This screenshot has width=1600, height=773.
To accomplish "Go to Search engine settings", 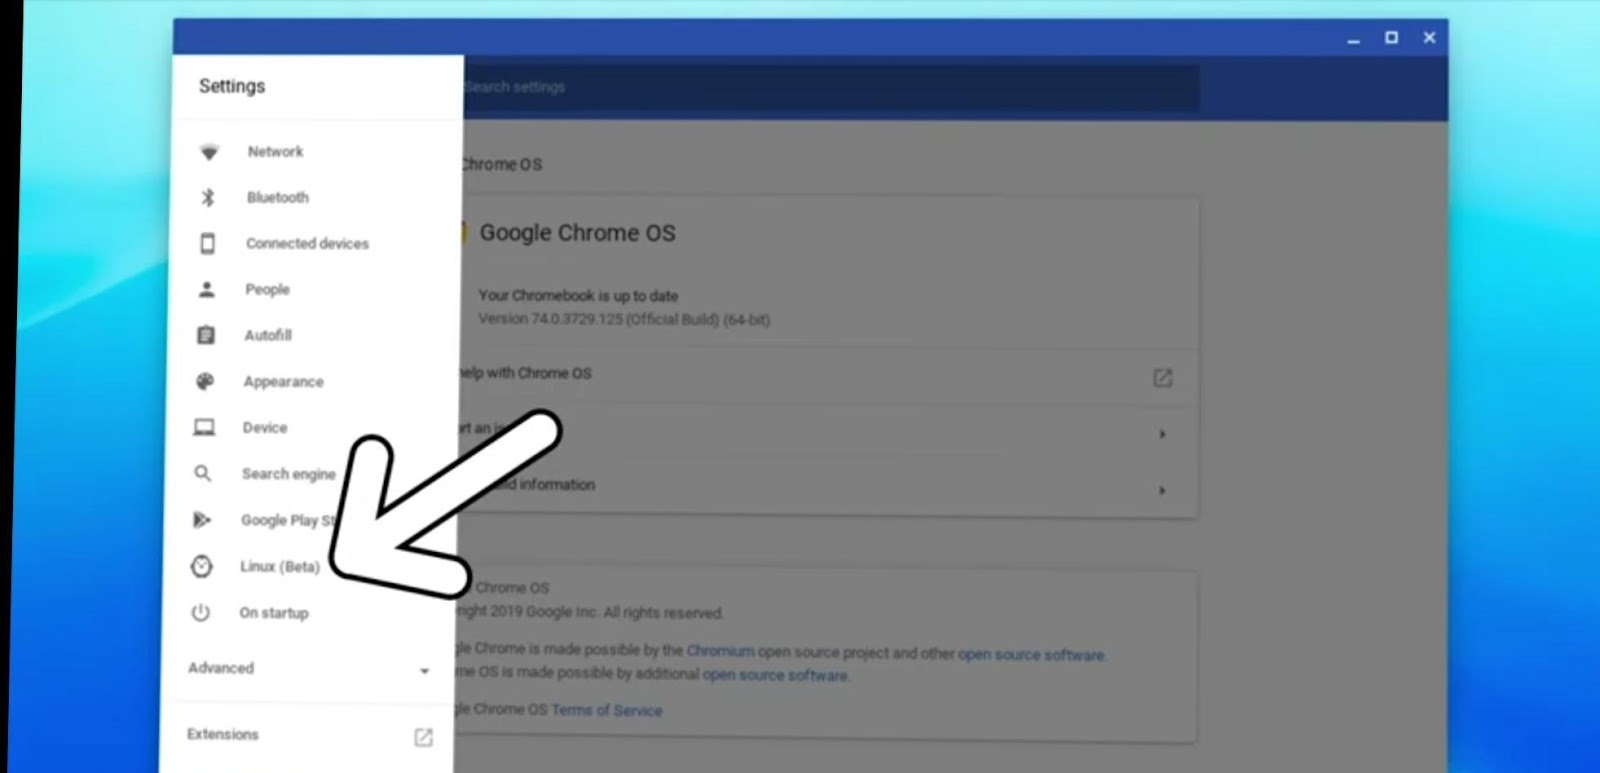I will coord(288,473).
